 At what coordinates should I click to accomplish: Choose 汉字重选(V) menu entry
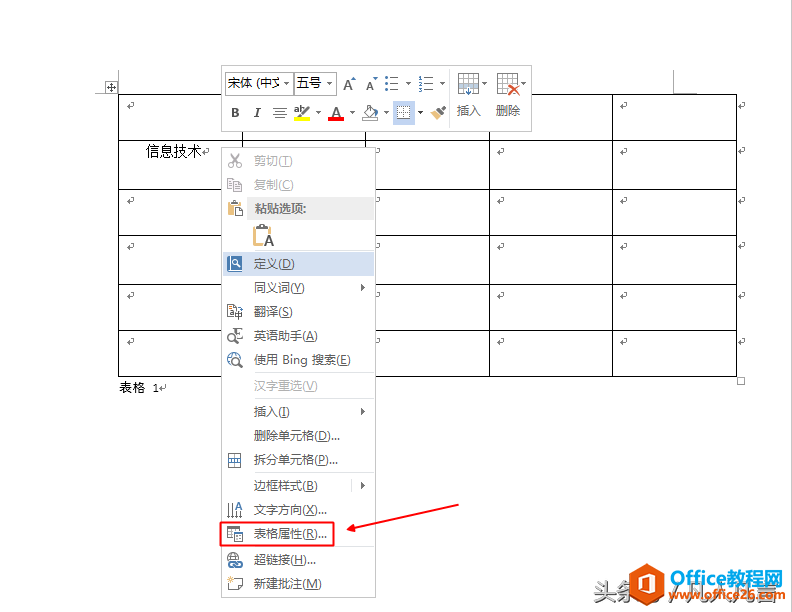click(x=298, y=386)
